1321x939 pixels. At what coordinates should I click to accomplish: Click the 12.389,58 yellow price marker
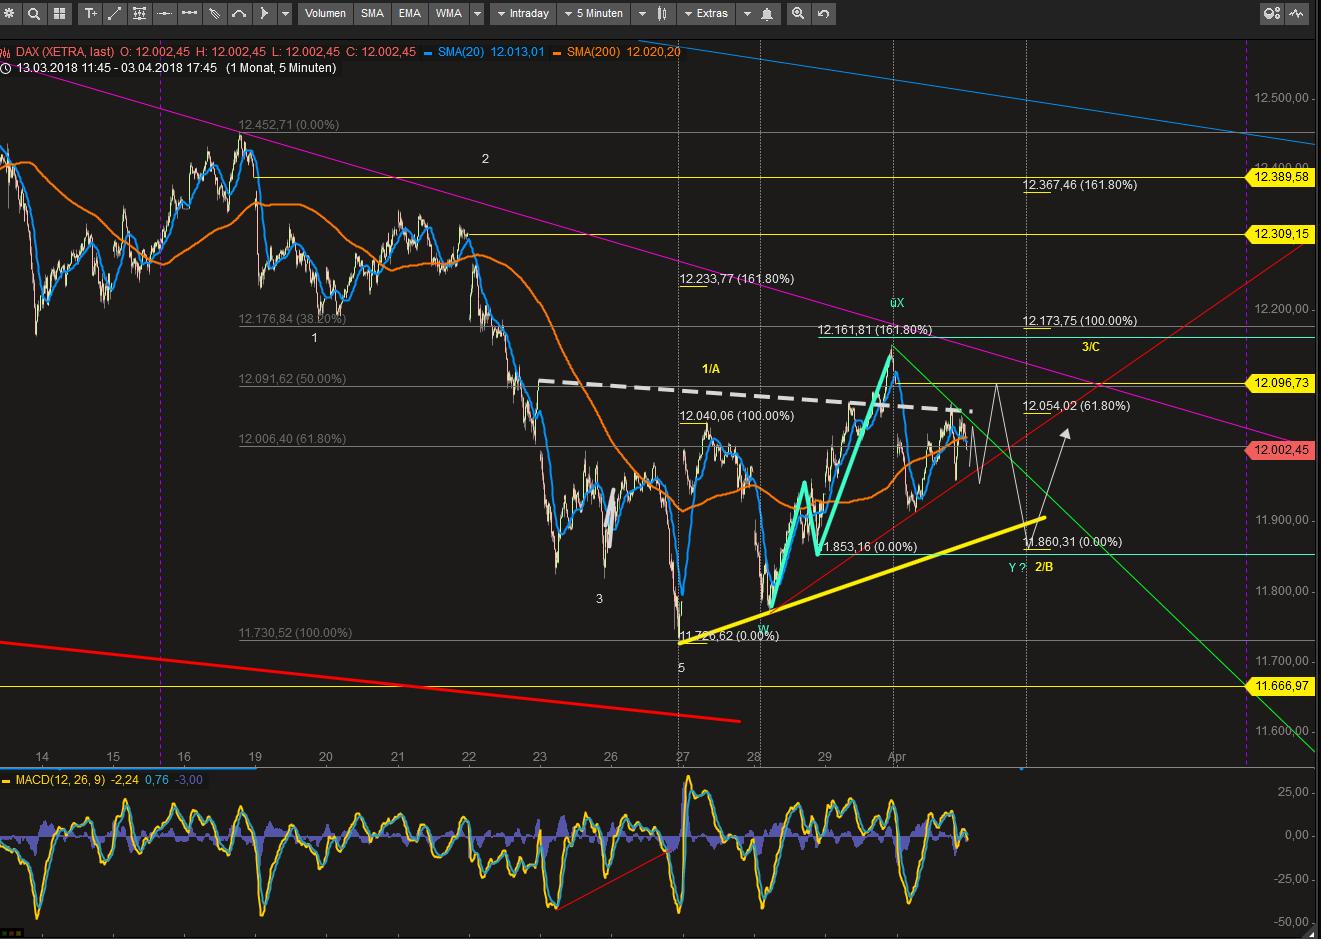point(1279,177)
